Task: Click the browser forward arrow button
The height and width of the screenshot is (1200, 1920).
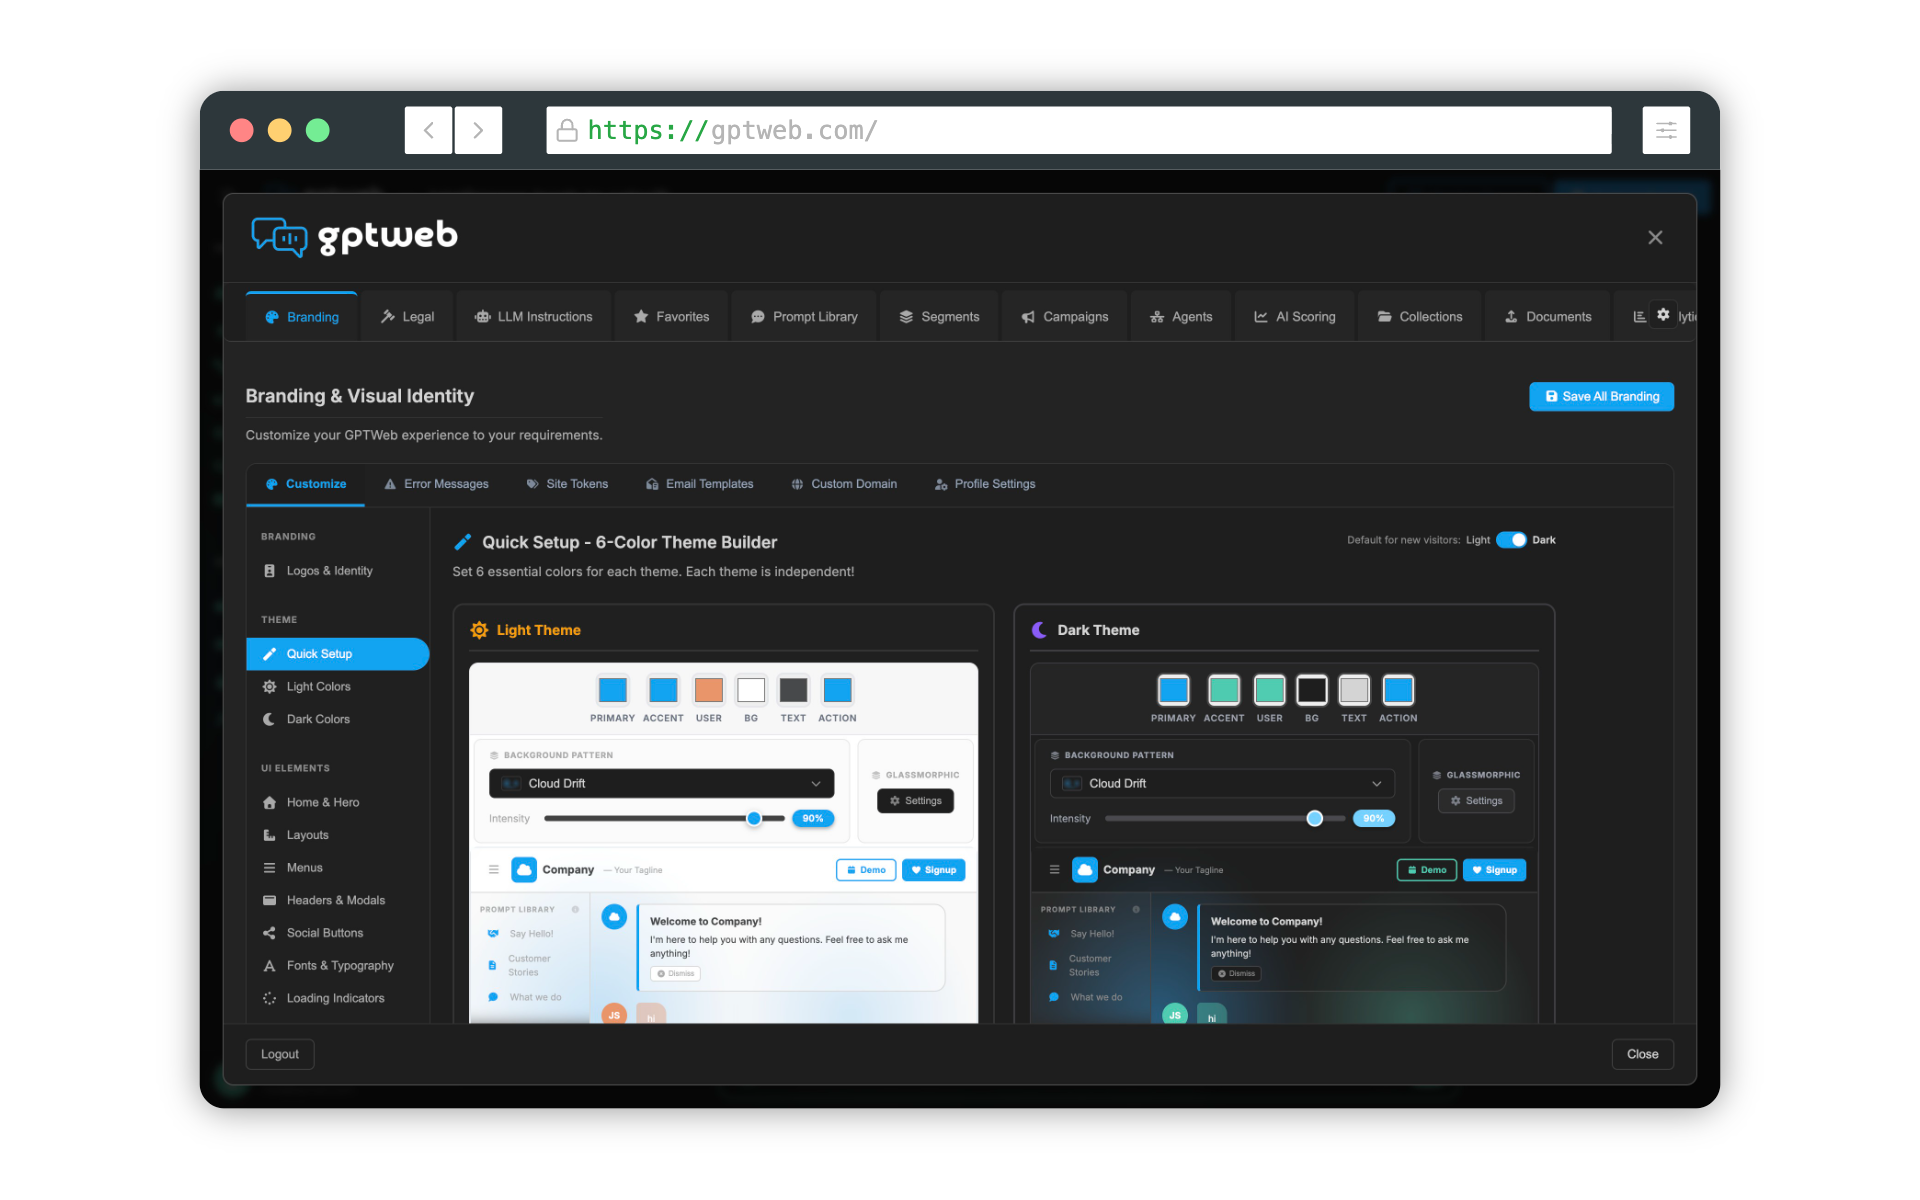Action: 478,130
